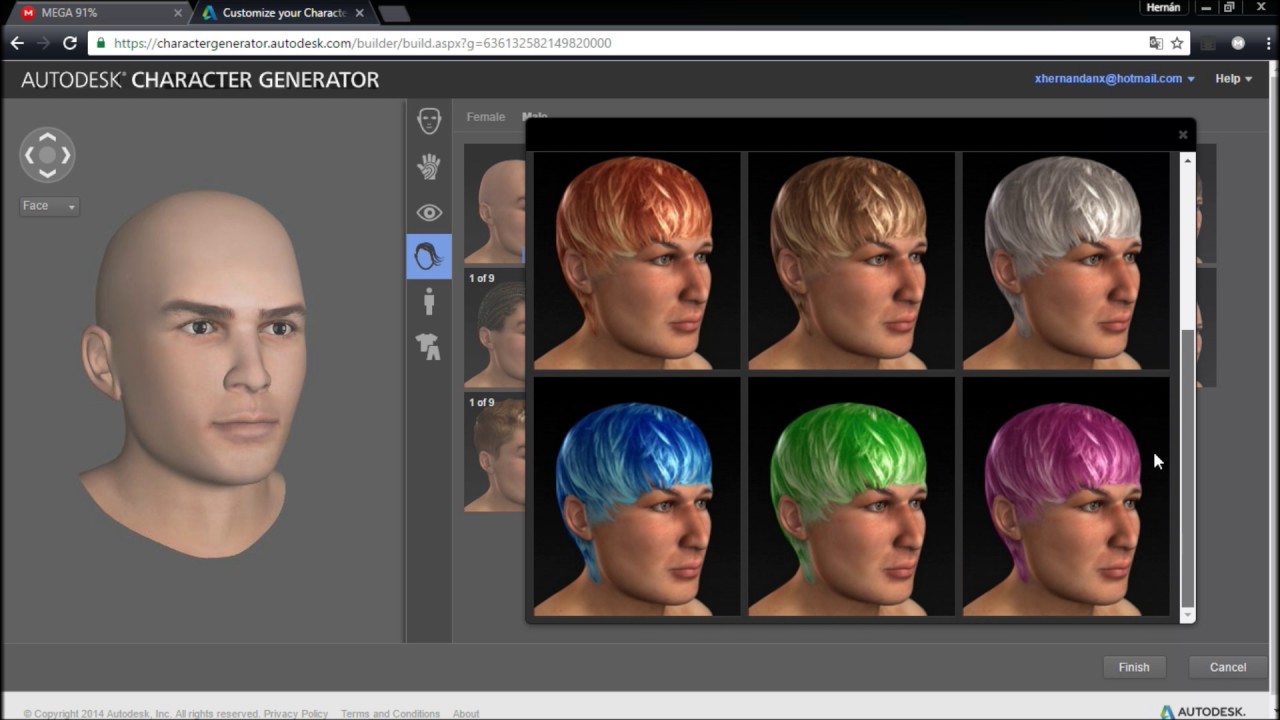
Task: Click the Autodesk Character Generator logo
Action: (200, 80)
